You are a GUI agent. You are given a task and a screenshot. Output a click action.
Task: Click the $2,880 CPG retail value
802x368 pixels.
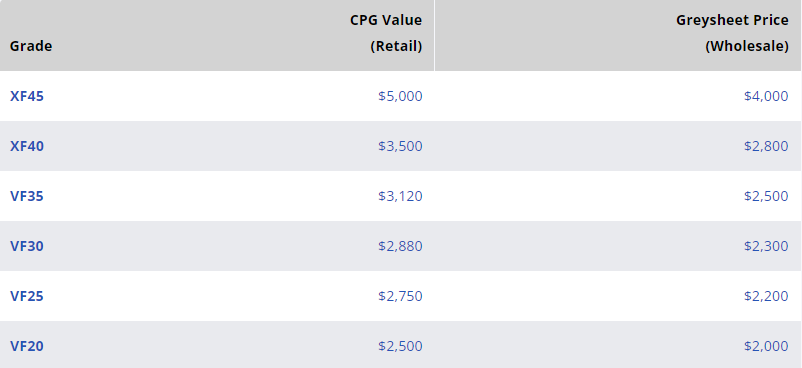tap(400, 246)
